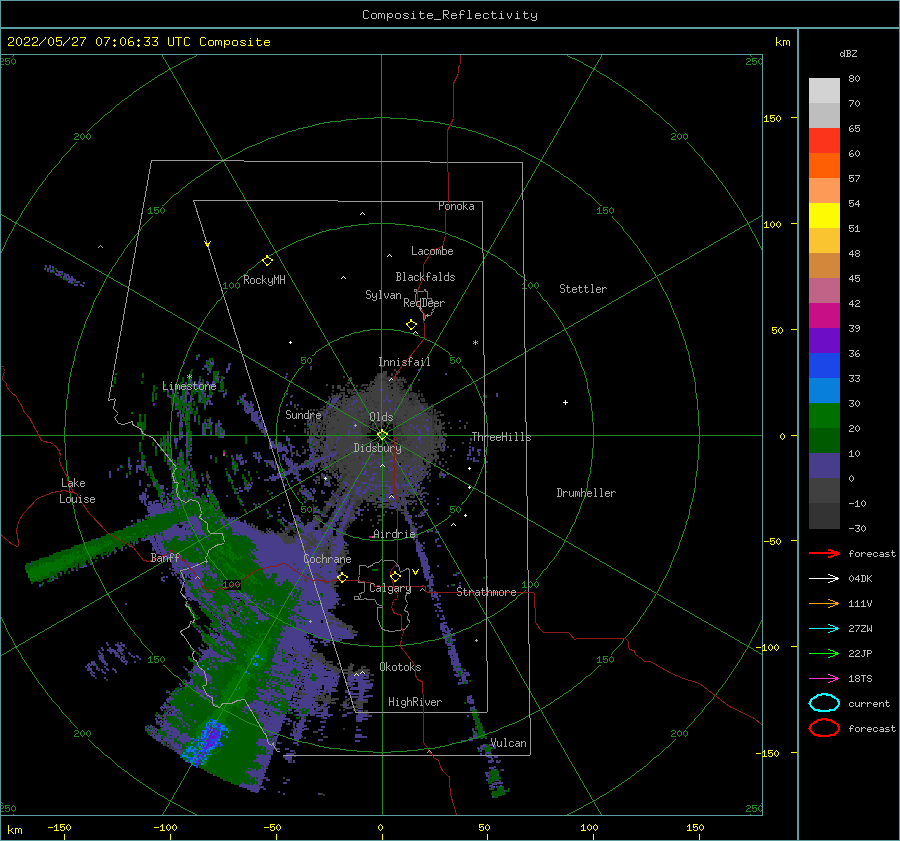Image resolution: width=900 pixels, height=841 pixels.
Task: Click the orange 111V arrow legend icon
Action: [824, 603]
